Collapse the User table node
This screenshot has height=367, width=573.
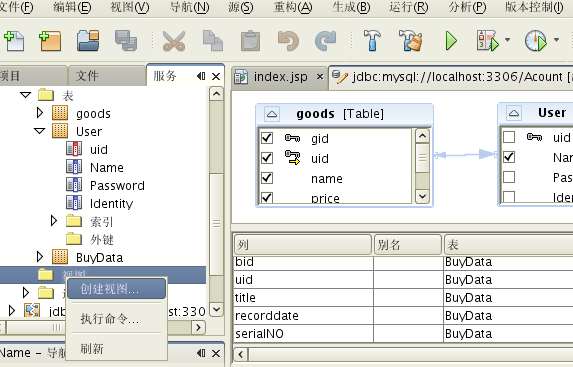point(39,131)
